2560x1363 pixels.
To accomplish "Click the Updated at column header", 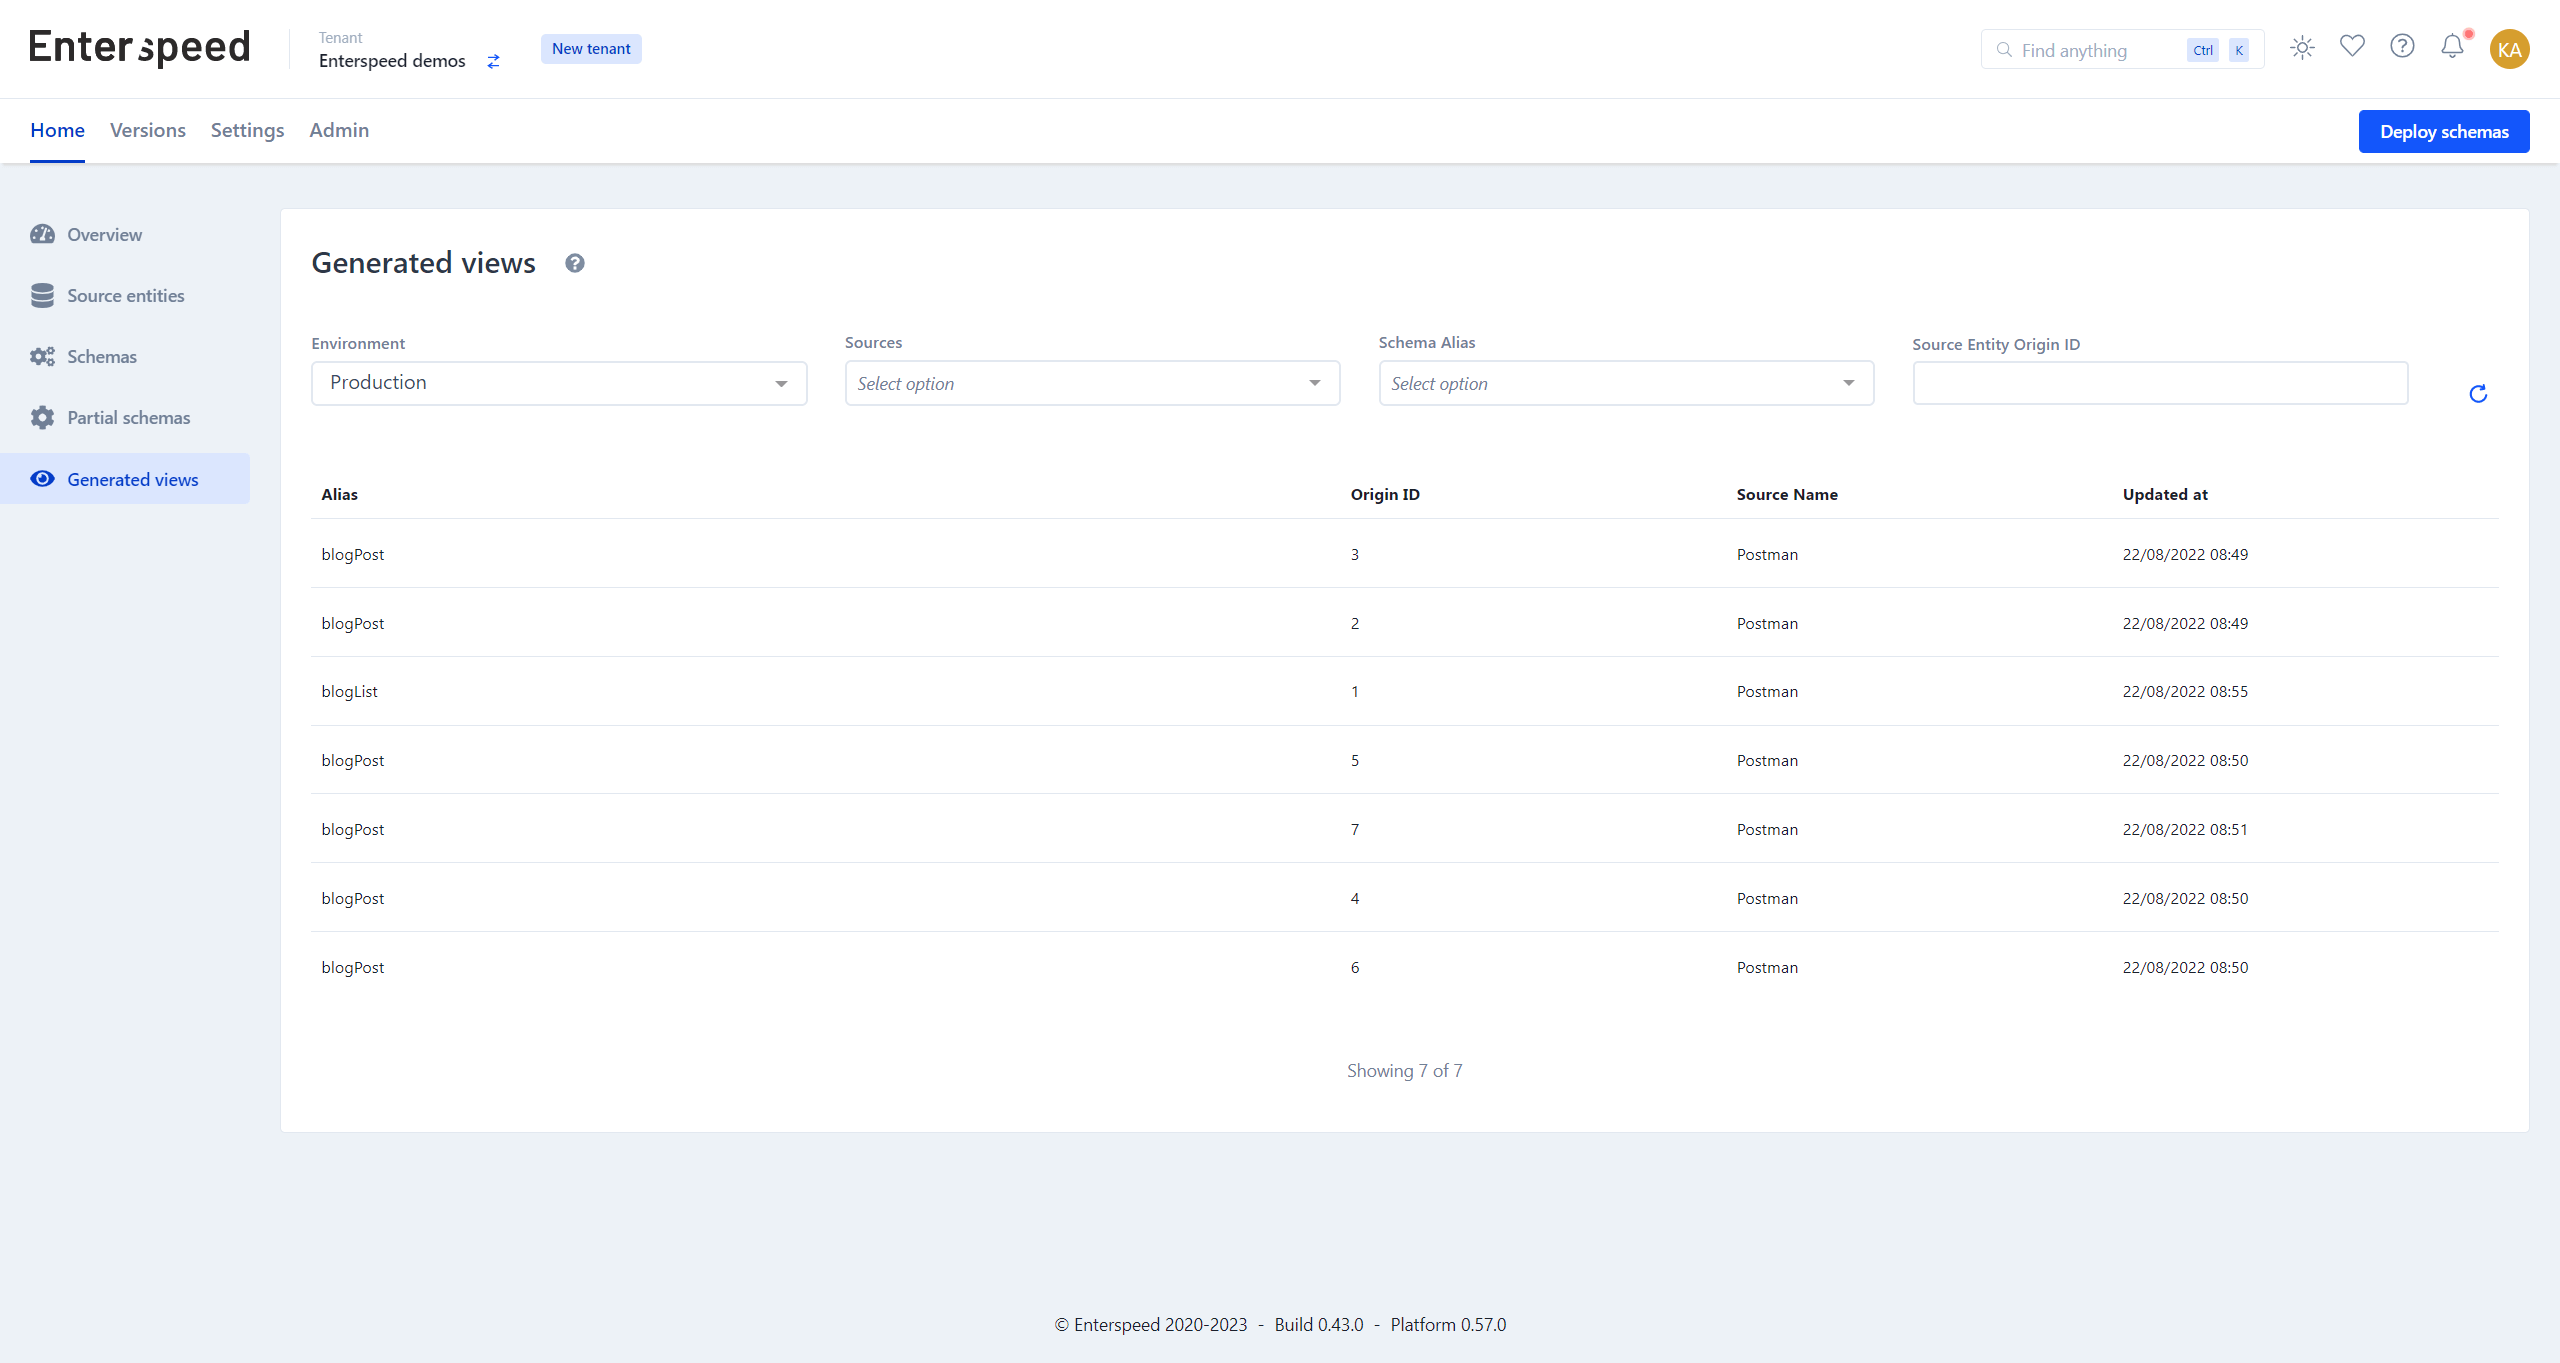I will [2165, 494].
